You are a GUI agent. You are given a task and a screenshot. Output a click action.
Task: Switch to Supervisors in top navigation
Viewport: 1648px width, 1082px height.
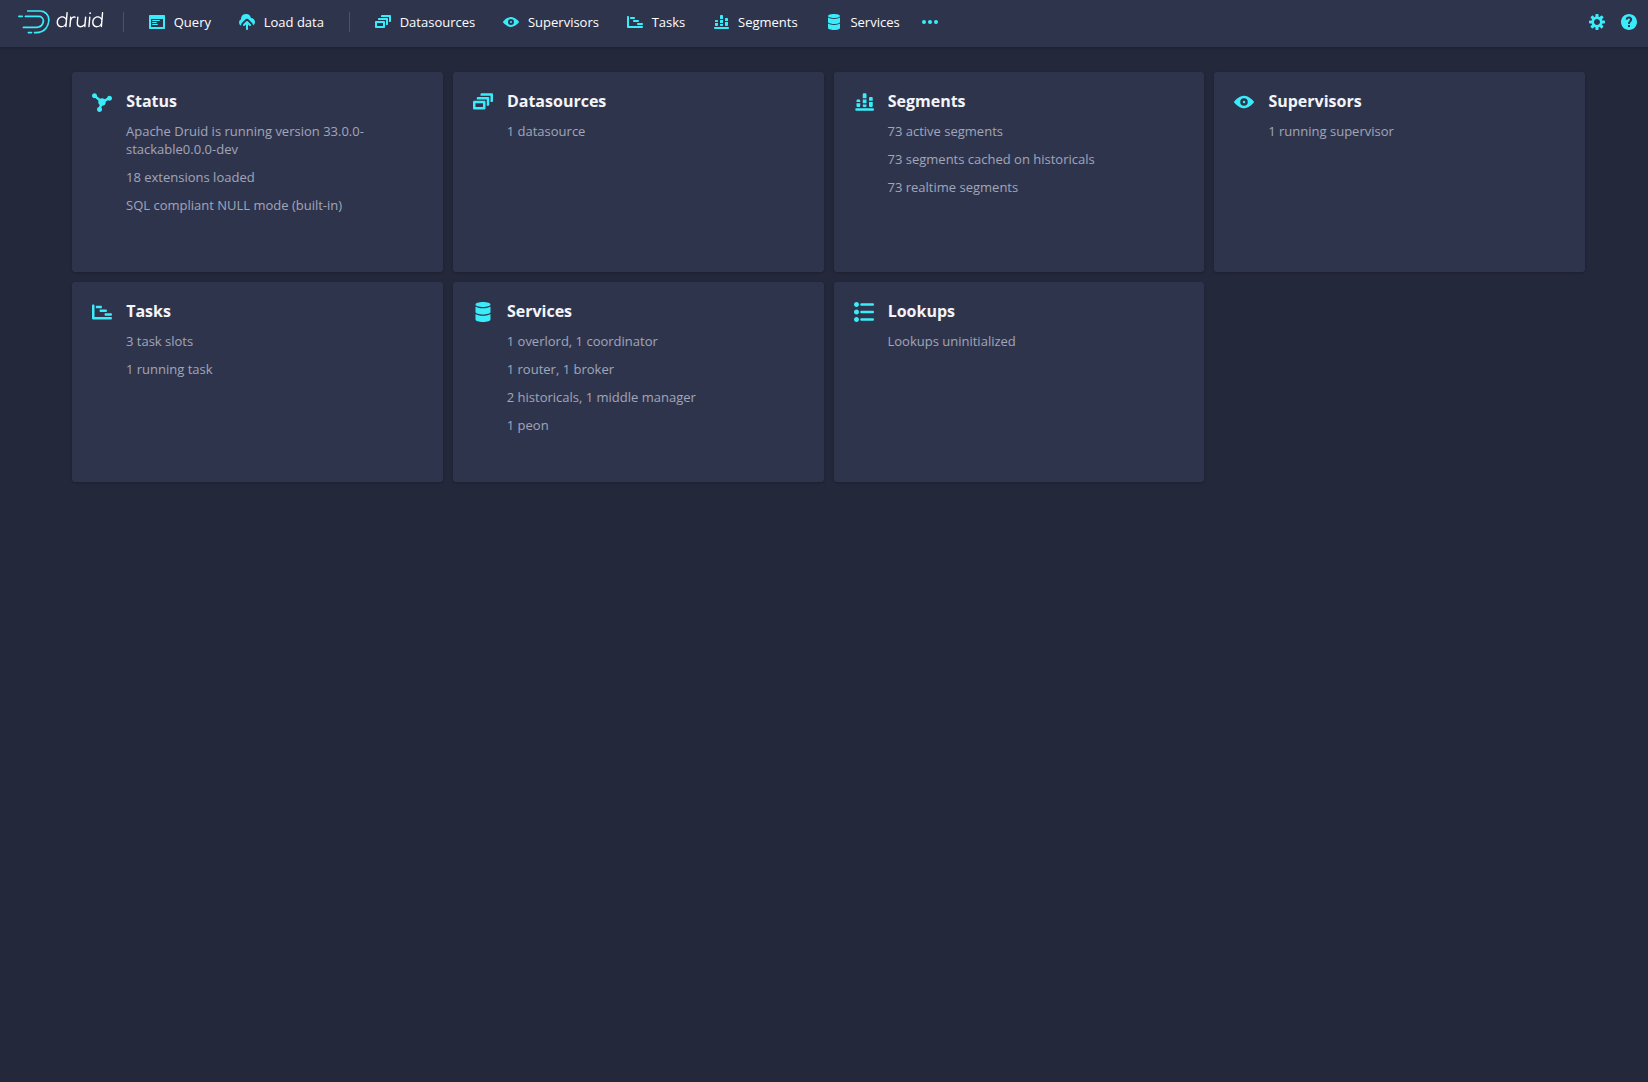click(x=551, y=22)
